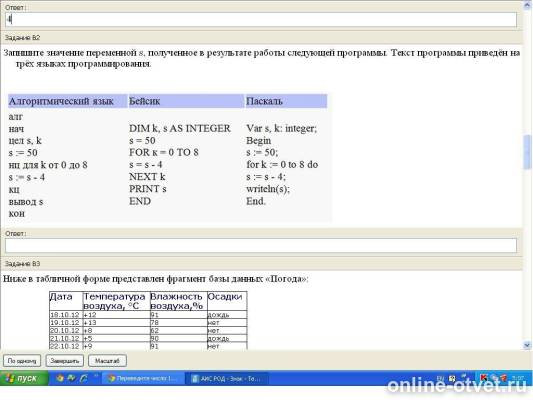Click the 'Задание B3' section heading
Image resolution: width=533 pixels, height=400 pixels.
point(22,264)
